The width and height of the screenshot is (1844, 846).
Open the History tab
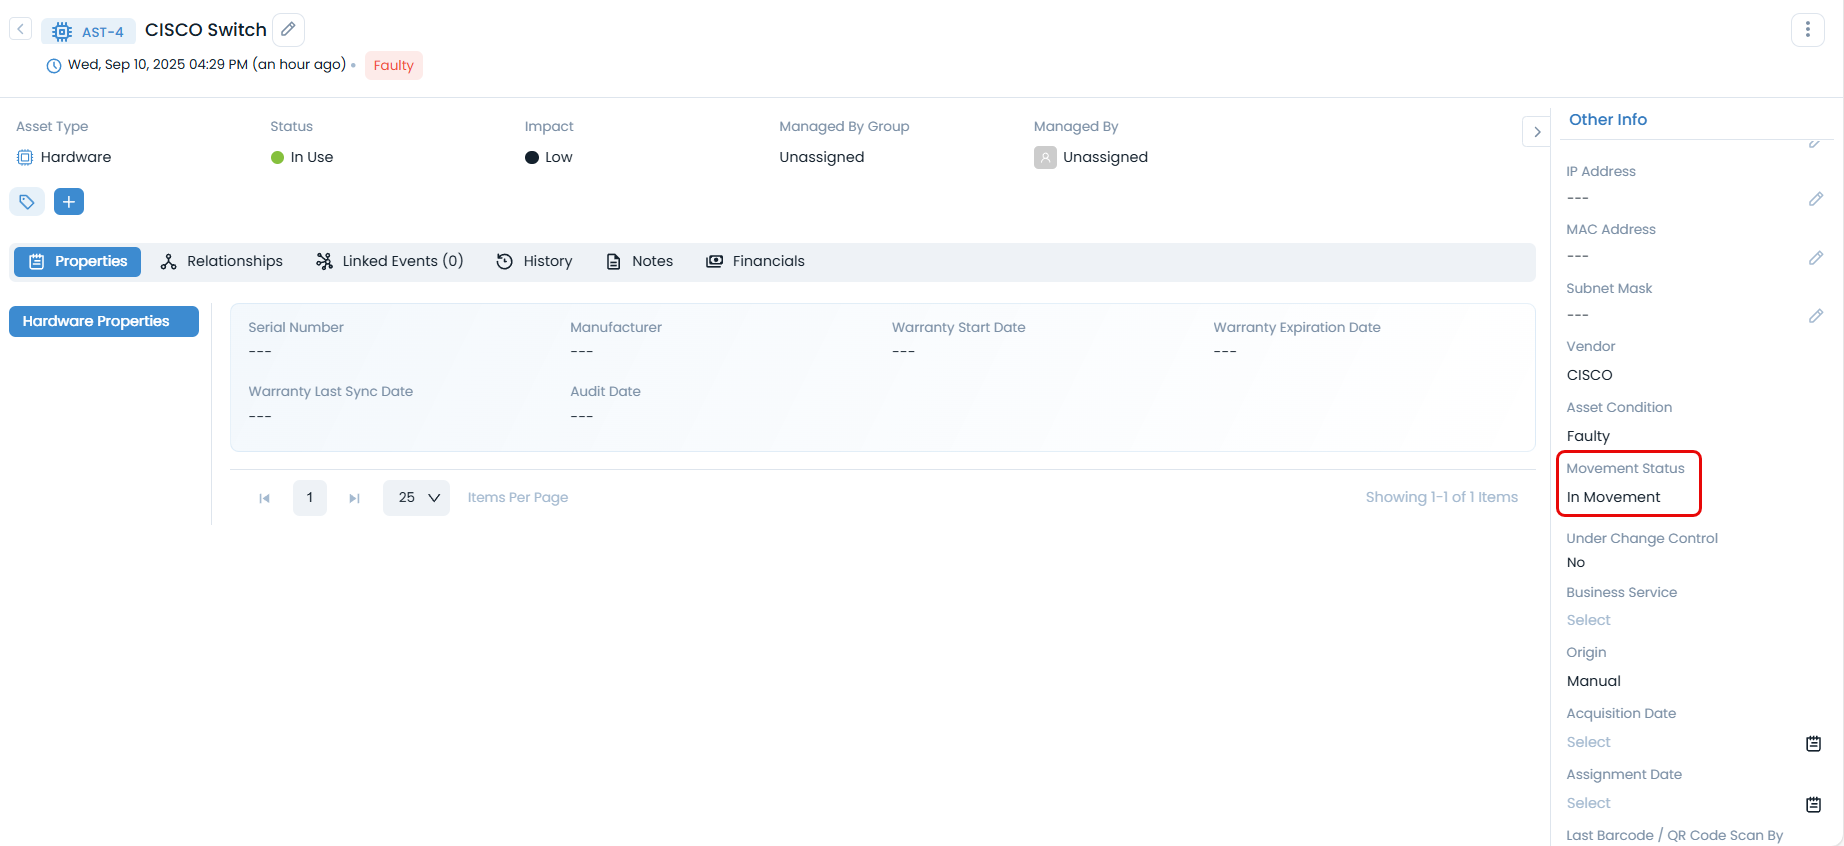(535, 261)
